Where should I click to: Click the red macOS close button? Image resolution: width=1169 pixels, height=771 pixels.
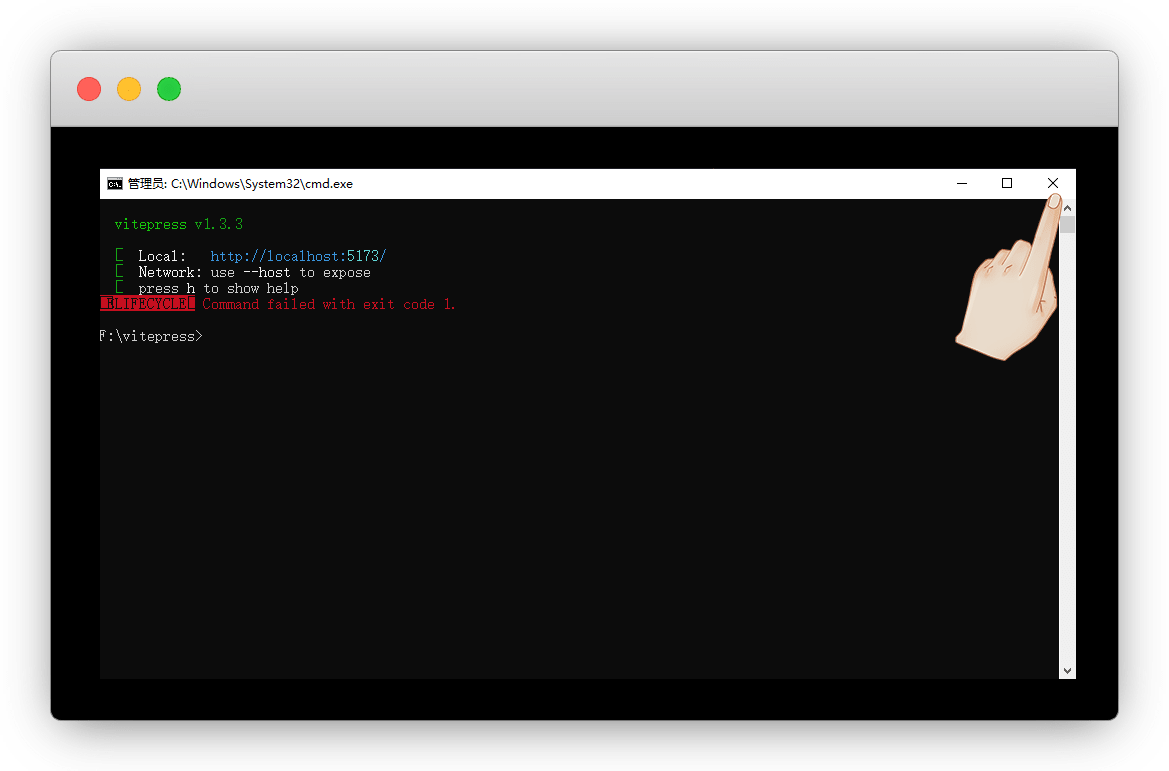pyautogui.click(x=89, y=89)
